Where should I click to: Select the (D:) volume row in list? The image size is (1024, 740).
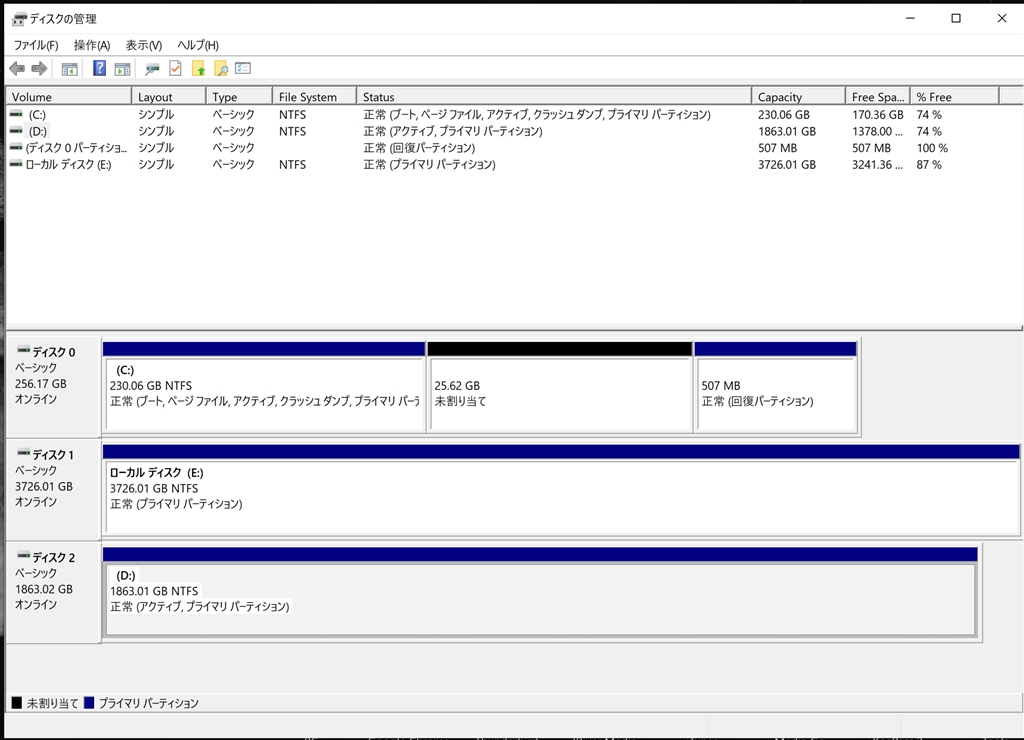[38, 131]
